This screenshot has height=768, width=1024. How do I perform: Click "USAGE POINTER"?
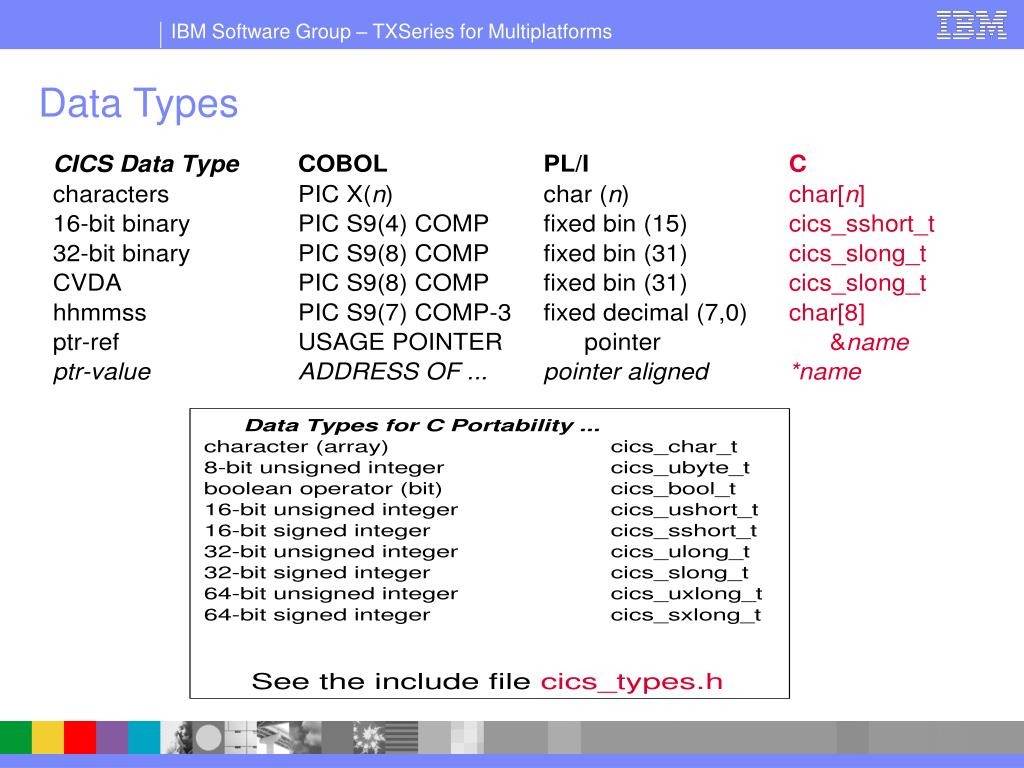[x=400, y=342]
